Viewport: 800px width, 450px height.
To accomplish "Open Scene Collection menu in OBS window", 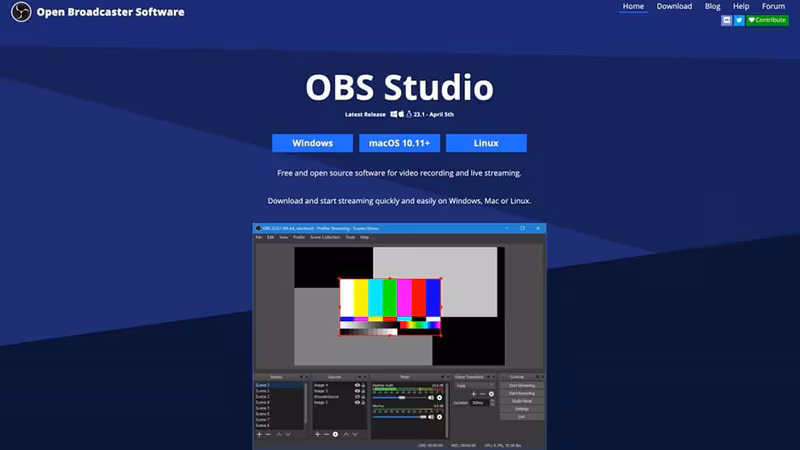I will click(325, 237).
